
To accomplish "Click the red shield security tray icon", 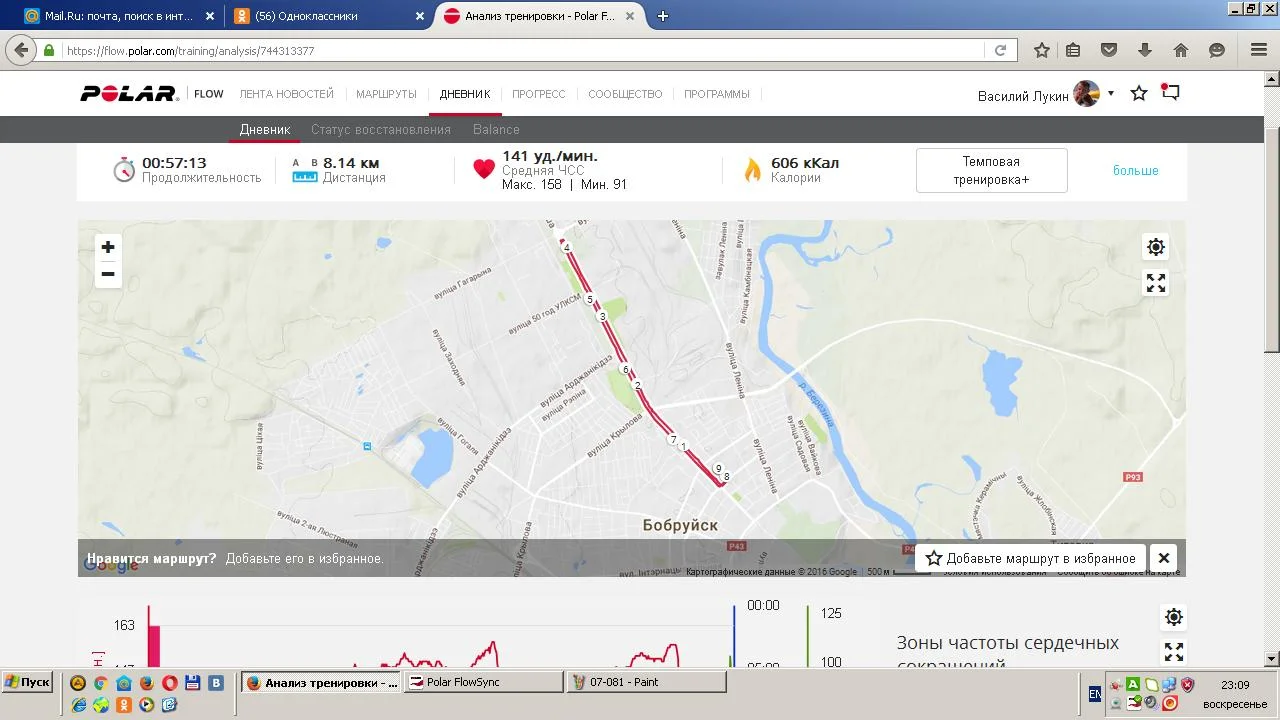I will 1186,684.
